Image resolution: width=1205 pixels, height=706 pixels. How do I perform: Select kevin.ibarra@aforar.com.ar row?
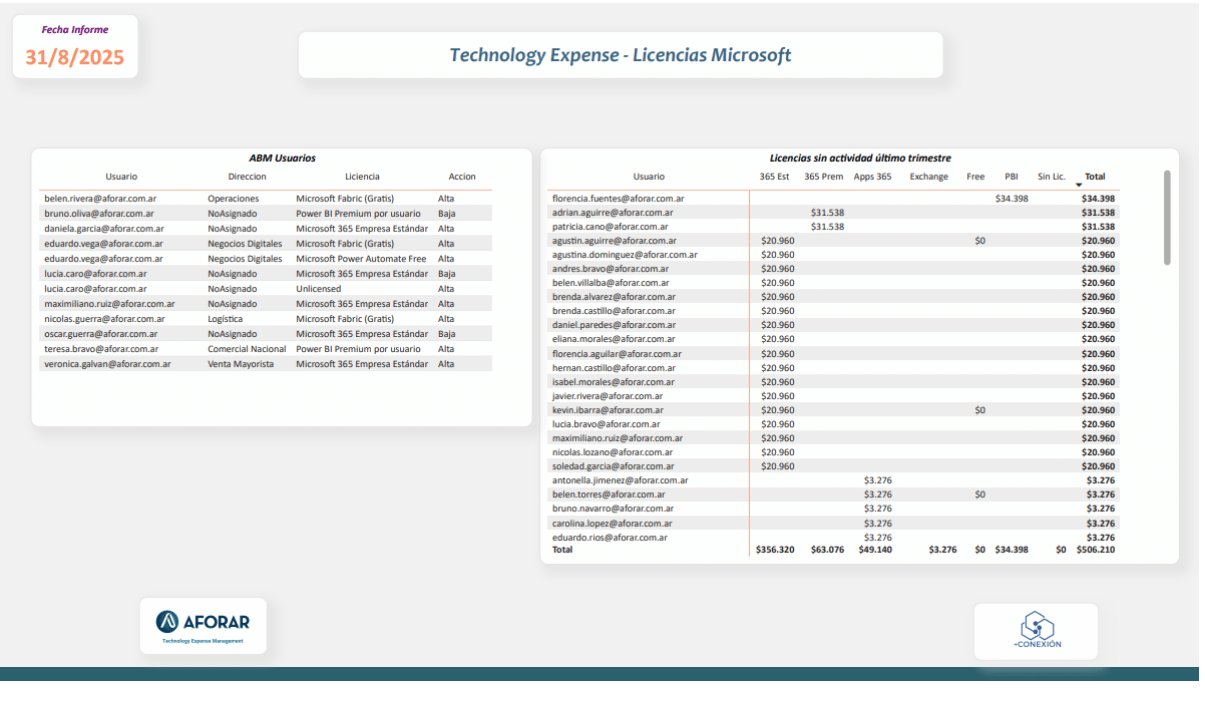pyautogui.click(x=834, y=409)
